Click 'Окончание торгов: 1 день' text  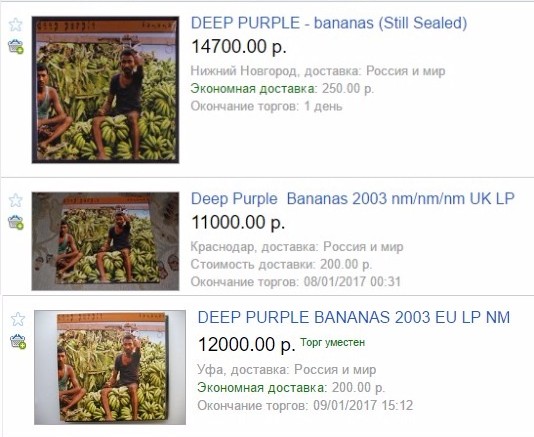pos(266,107)
